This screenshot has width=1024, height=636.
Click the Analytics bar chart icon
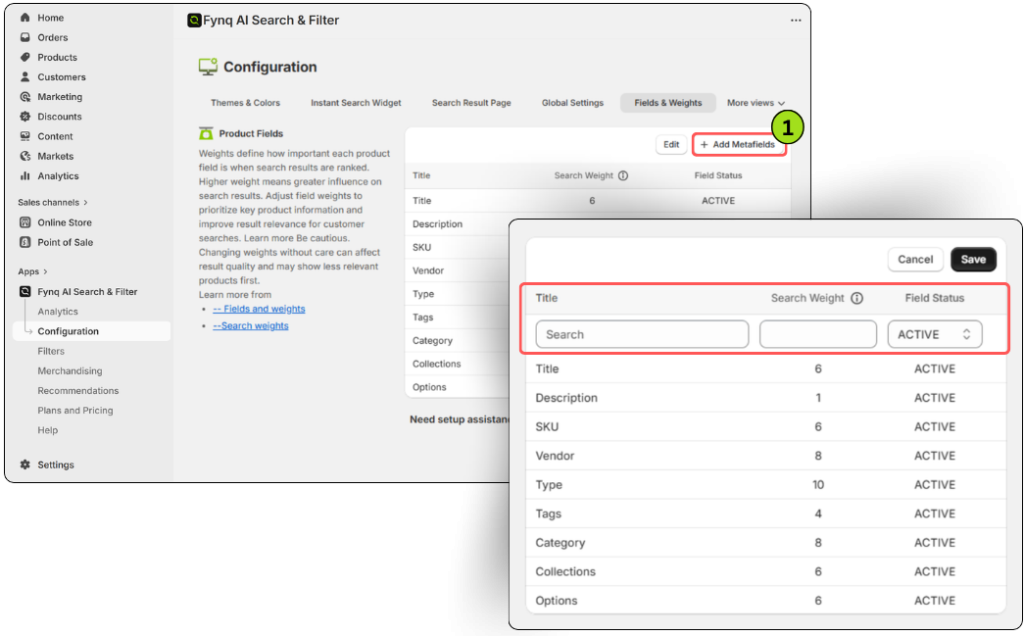point(25,176)
